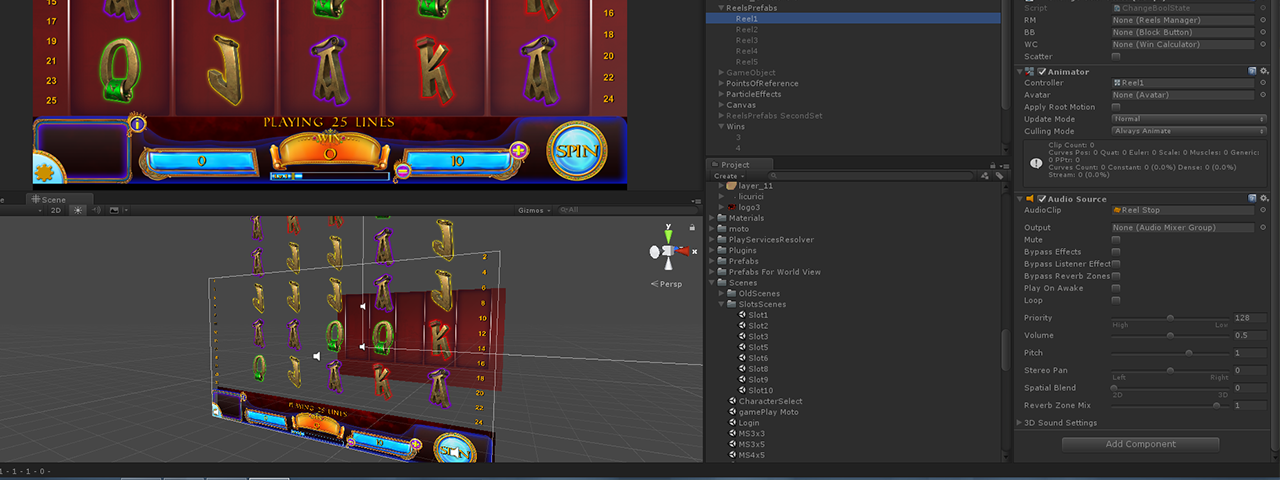Click the orientation gizmo in Scene view

tap(665, 253)
